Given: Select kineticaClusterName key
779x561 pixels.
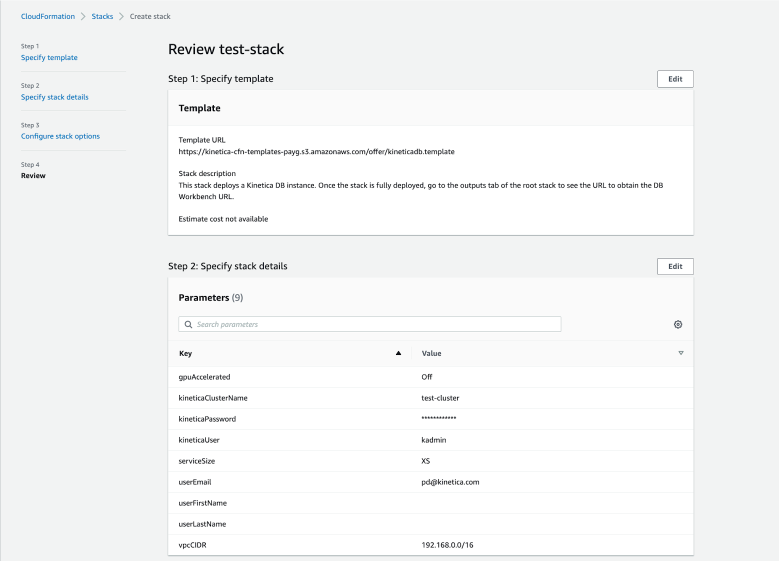Looking at the screenshot, I should (x=213, y=398).
